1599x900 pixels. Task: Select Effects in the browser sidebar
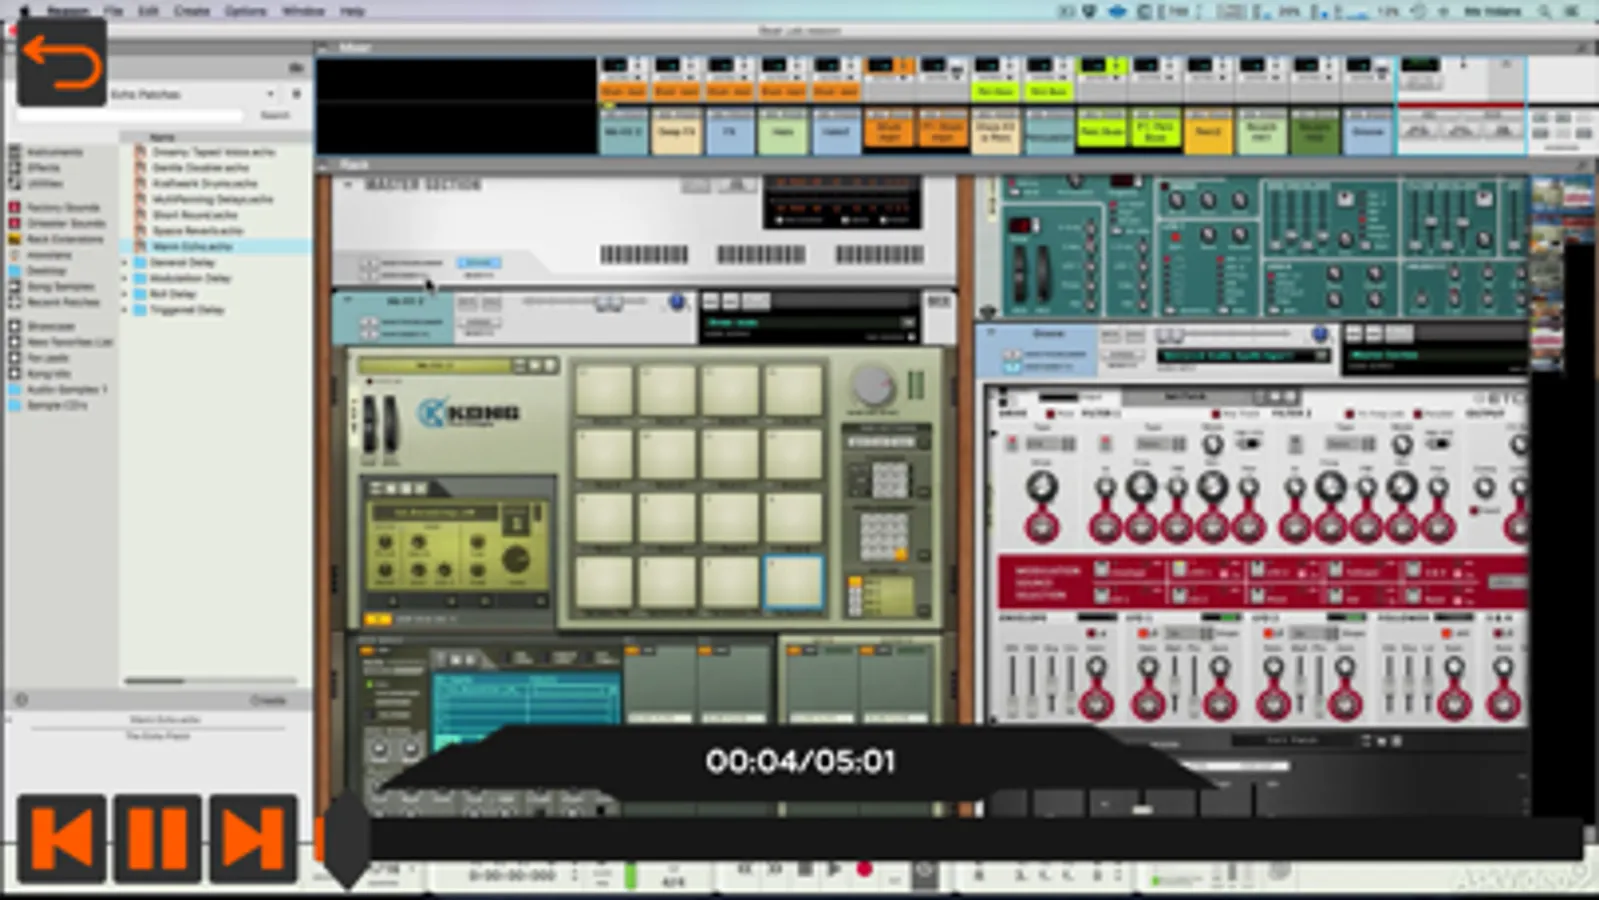pos(44,168)
